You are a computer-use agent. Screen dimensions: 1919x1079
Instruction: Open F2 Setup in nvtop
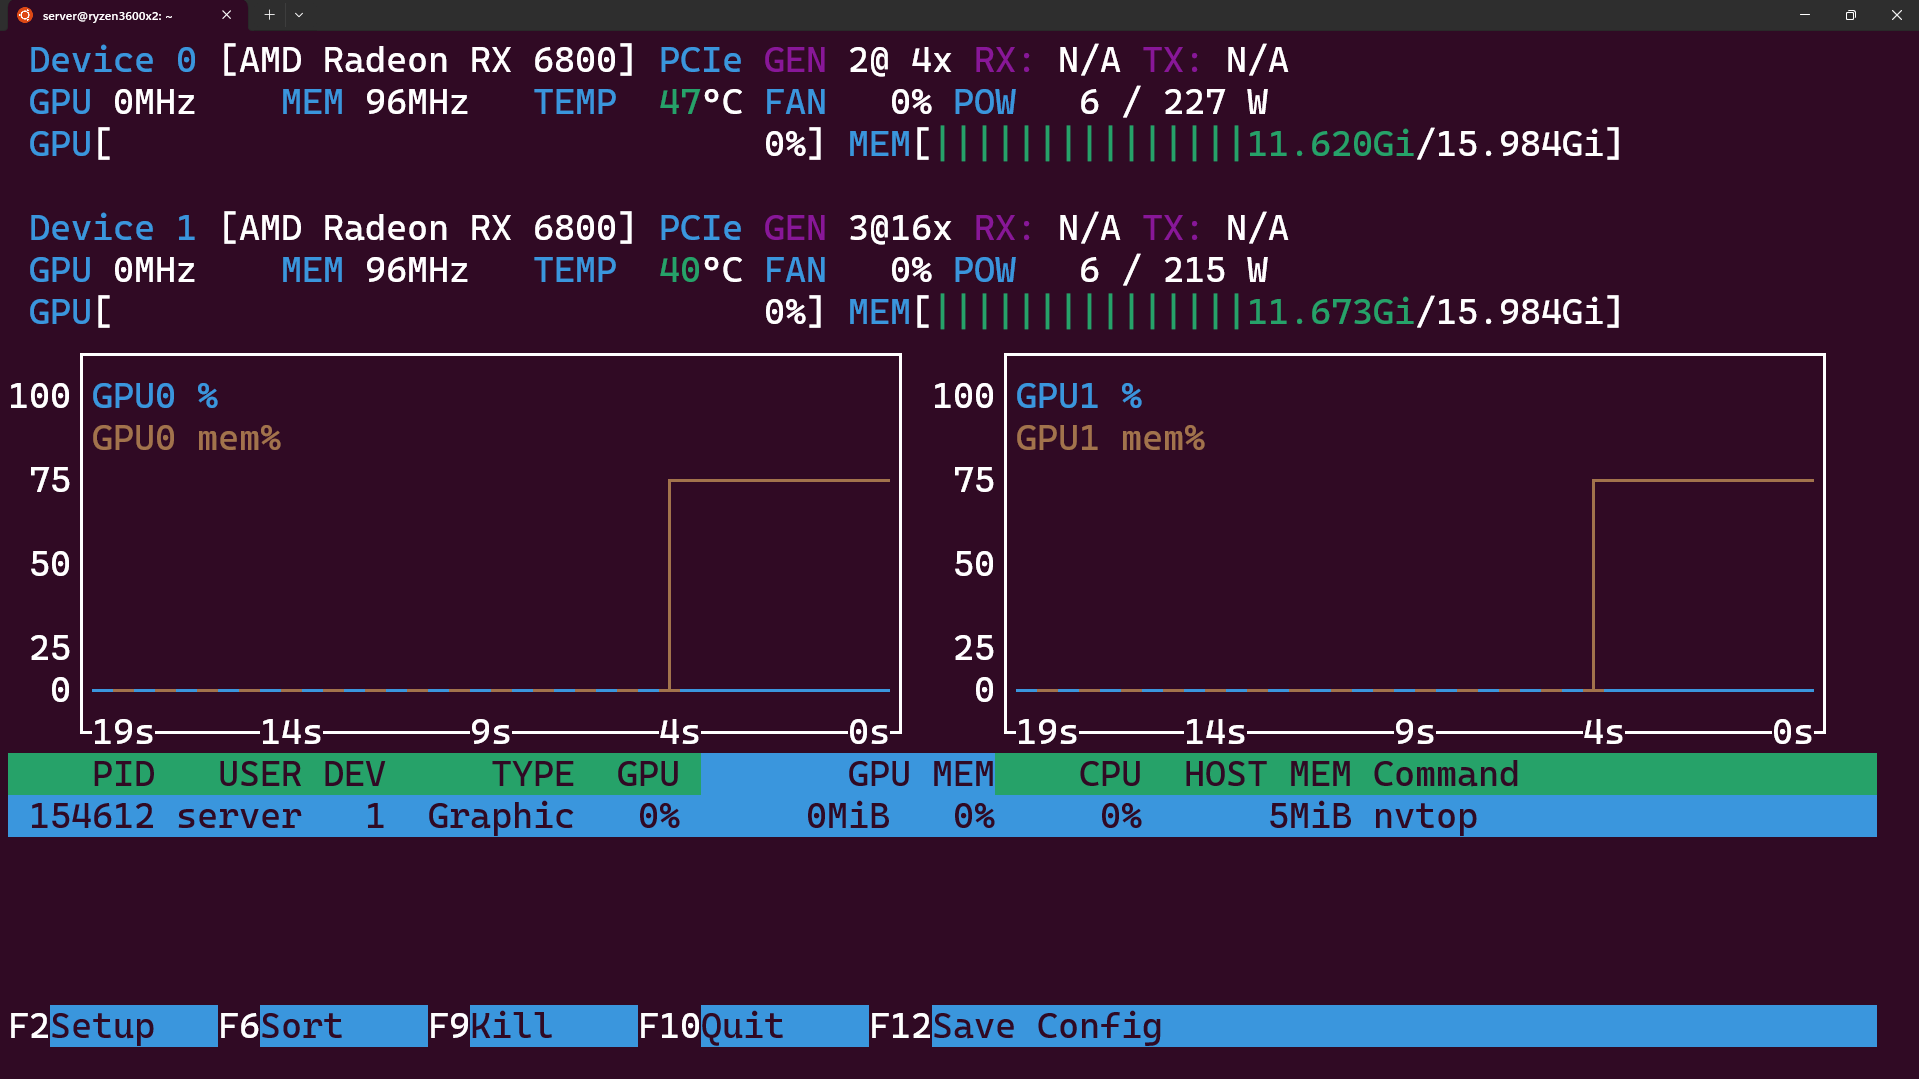click(113, 1026)
